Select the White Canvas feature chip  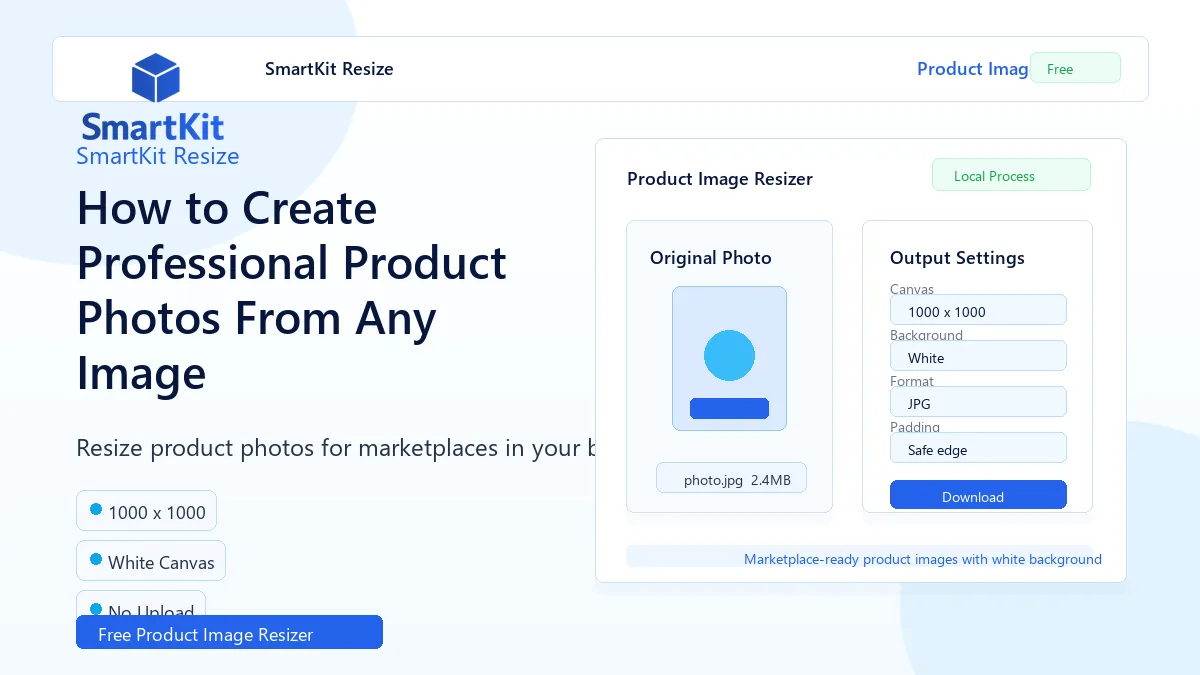click(x=151, y=561)
